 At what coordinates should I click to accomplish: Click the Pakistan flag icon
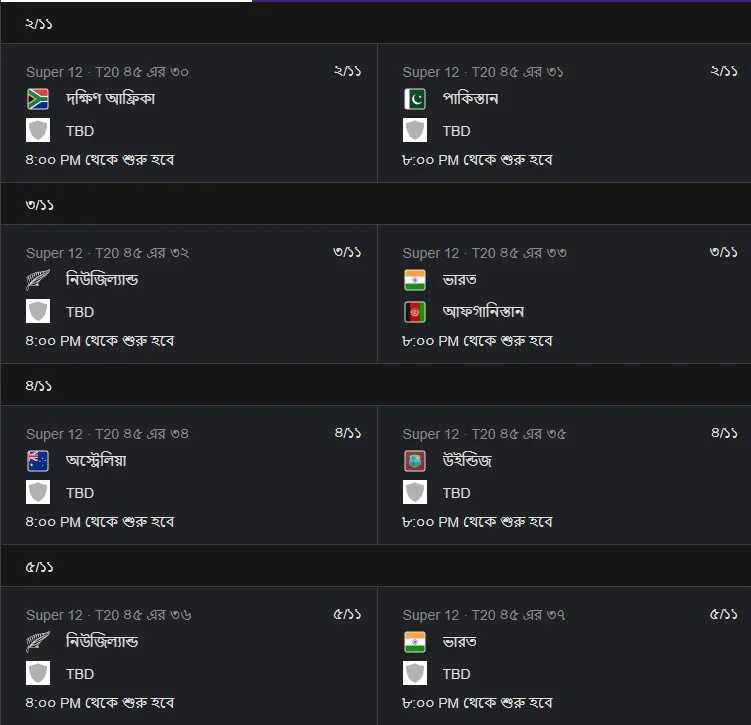pos(415,99)
